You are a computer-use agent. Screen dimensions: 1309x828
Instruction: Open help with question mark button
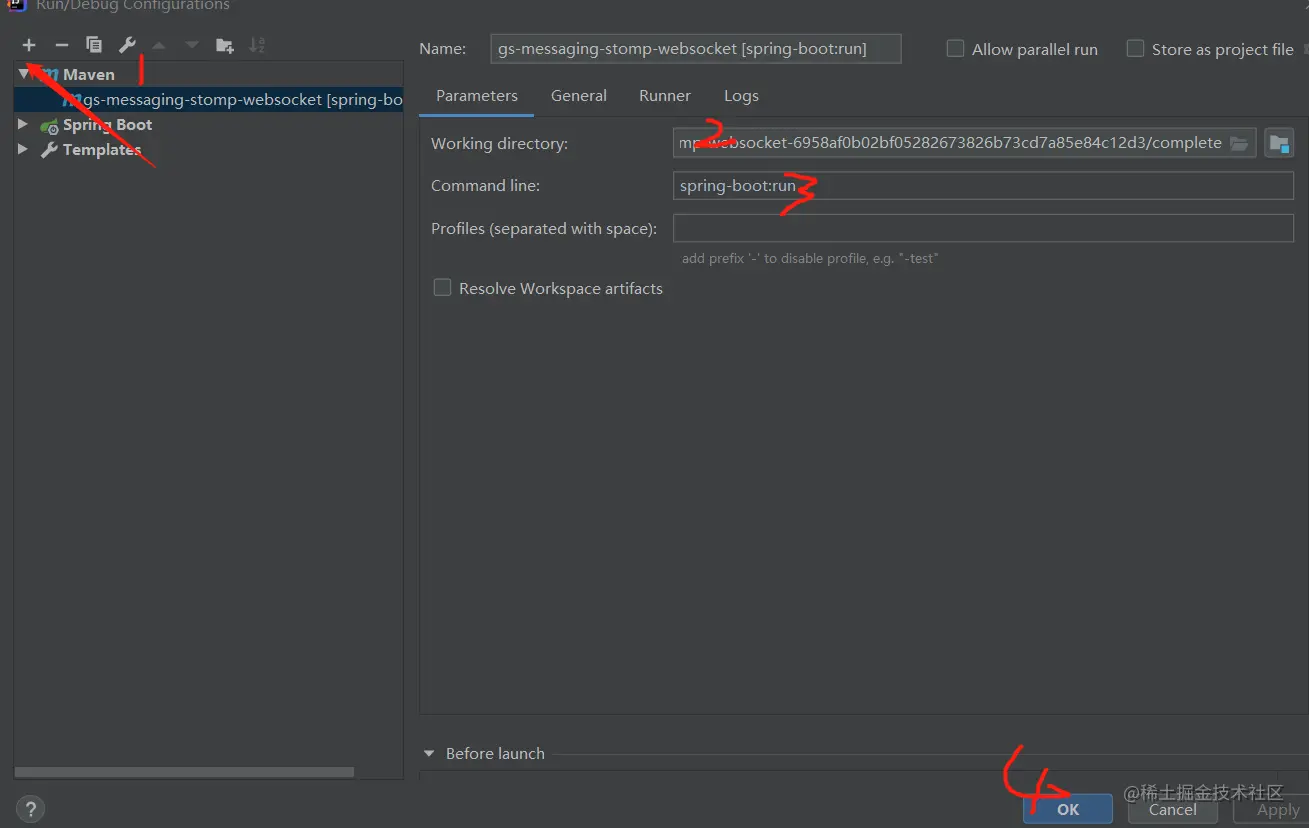[30, 809]
